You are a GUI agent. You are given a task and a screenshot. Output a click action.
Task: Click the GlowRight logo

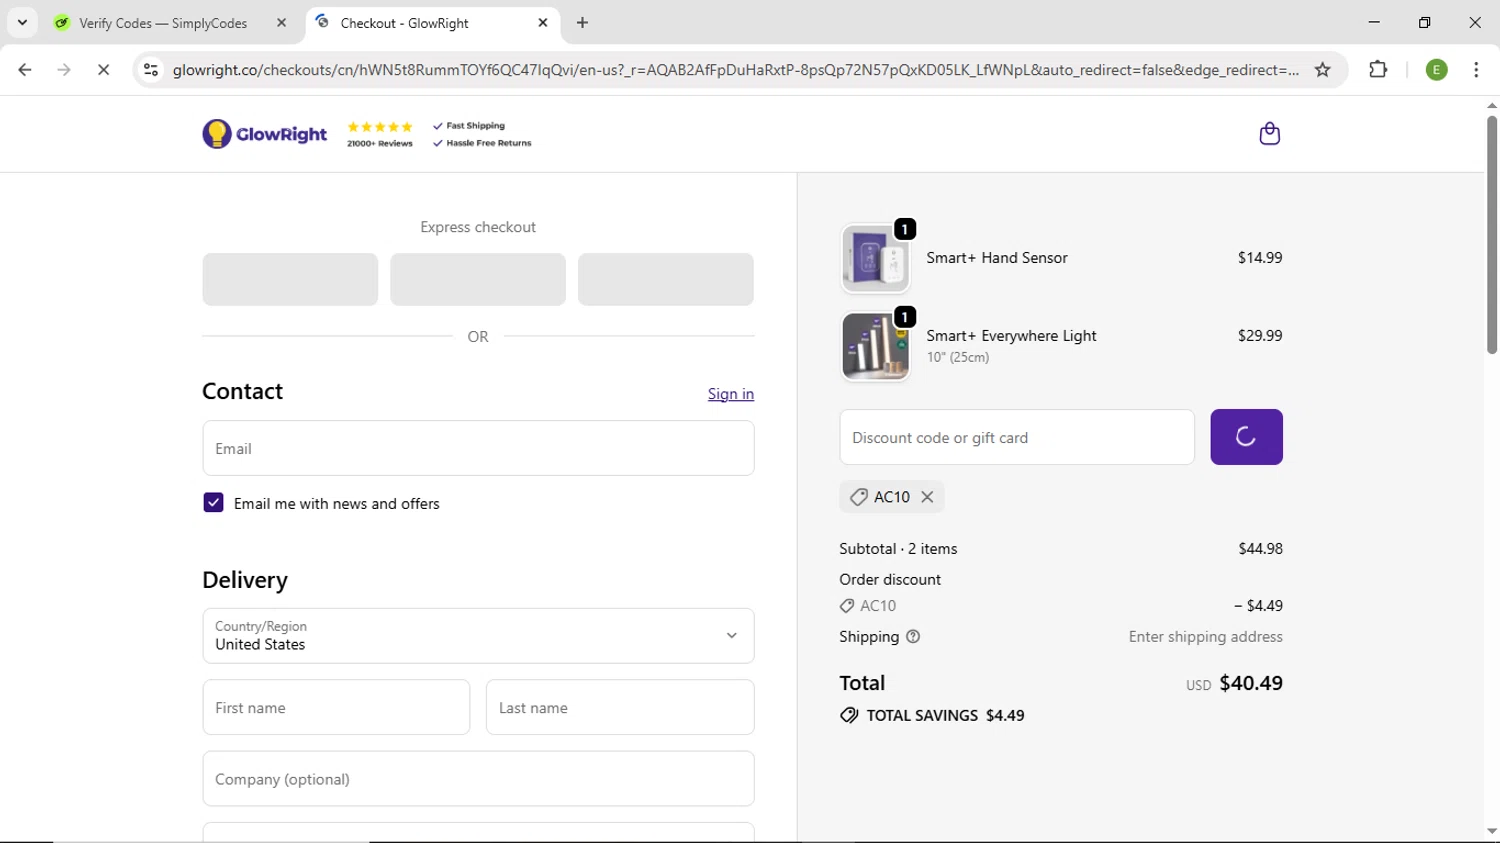pyautogui.click(x=265, y=134)
